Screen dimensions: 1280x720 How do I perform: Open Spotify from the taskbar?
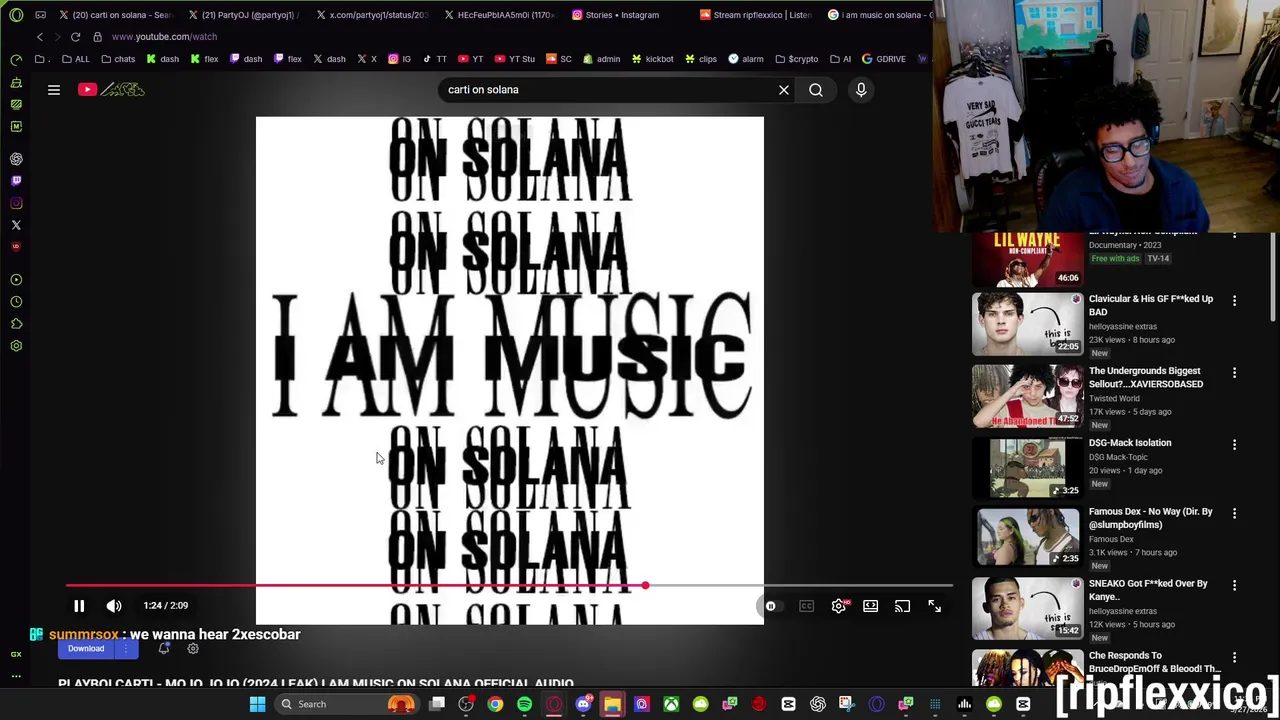point(524,704)
